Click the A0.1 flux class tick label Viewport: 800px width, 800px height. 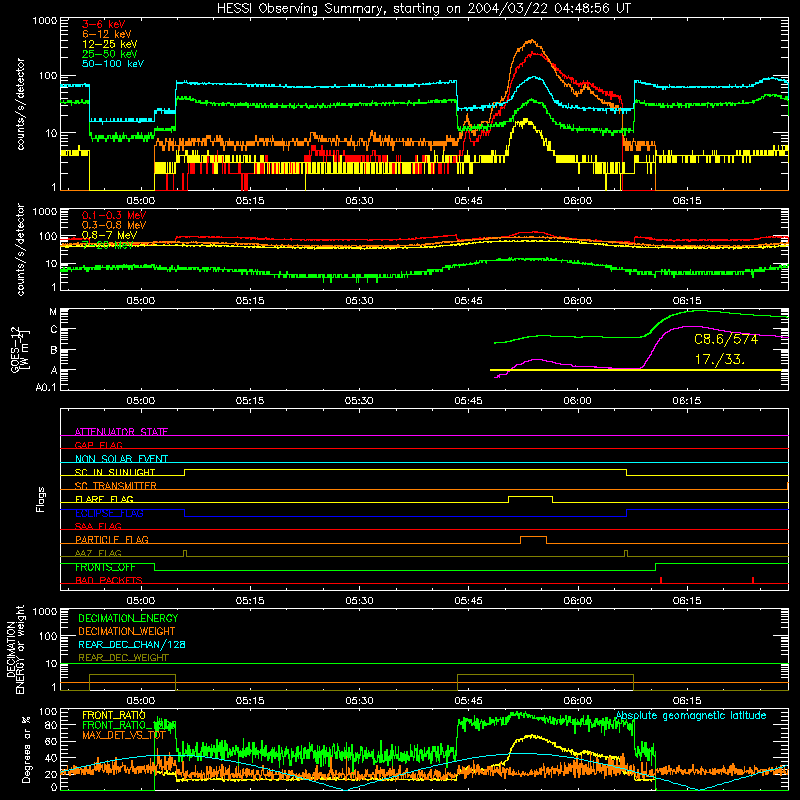(45, 388)
